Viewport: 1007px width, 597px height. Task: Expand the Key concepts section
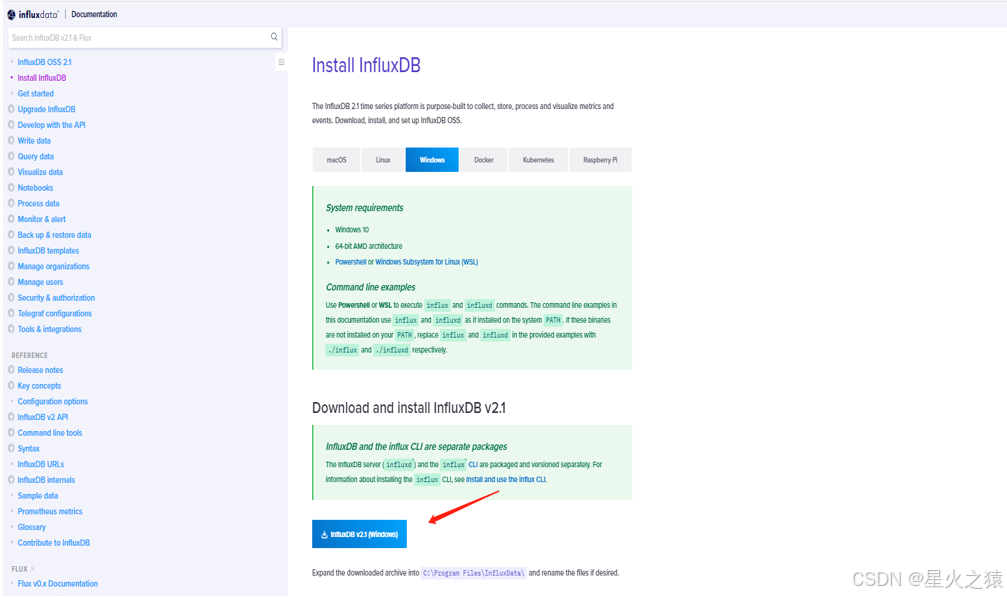click(x=11, y=385)
